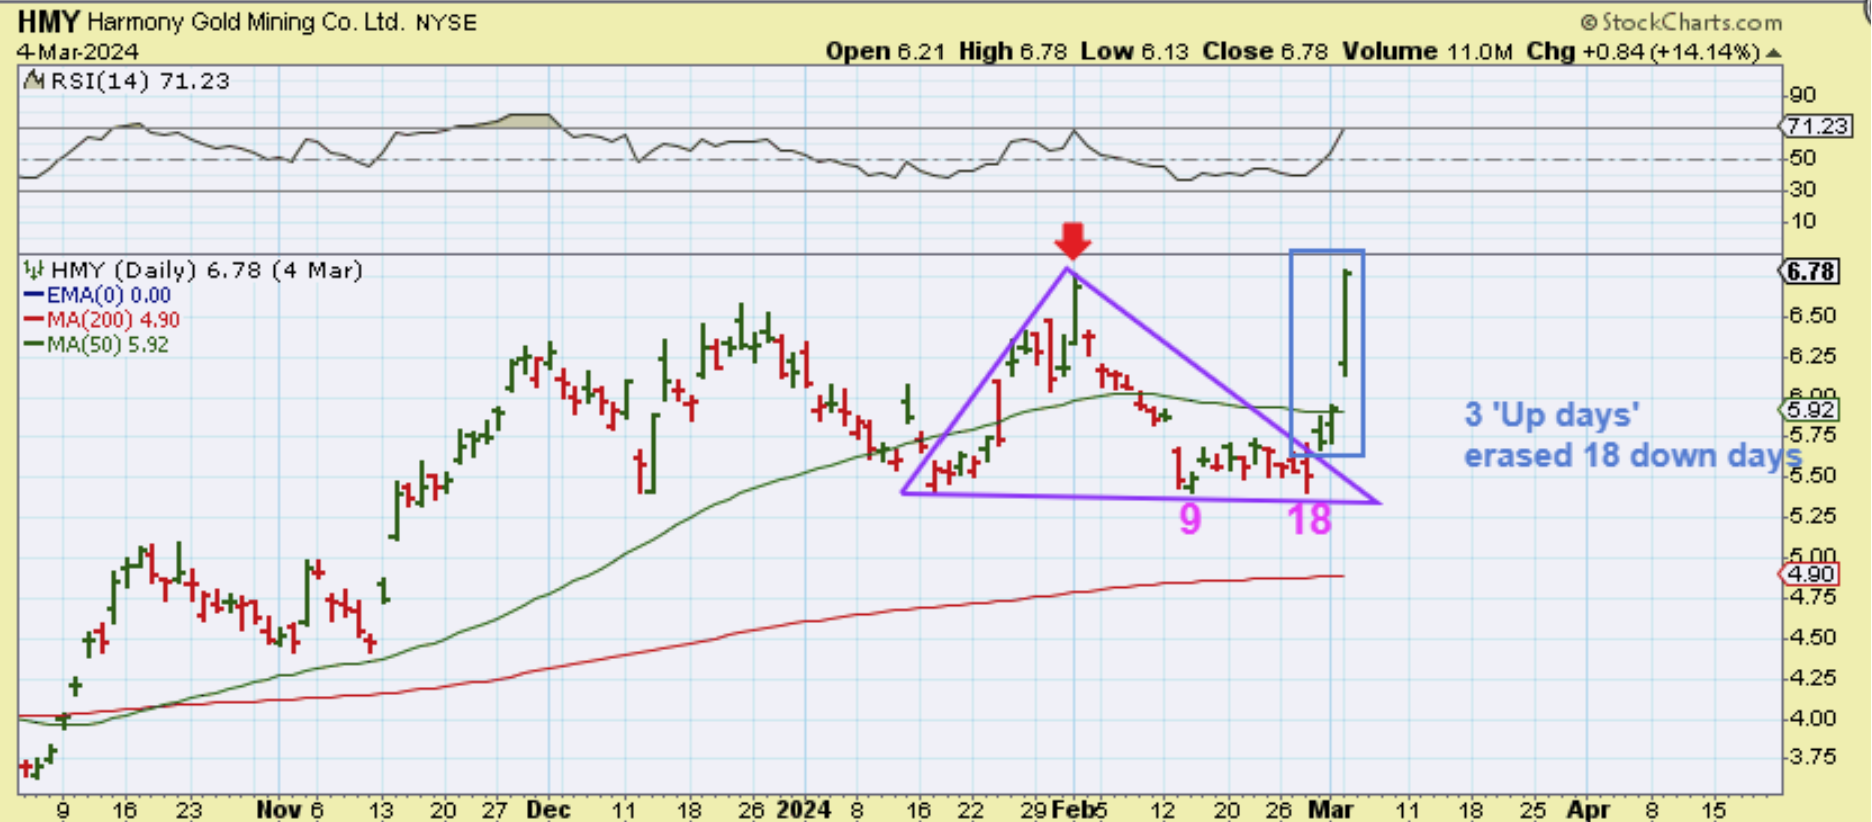Click the Harmony Gold Mining Co. Ltd. name
The width and height of the screenshot is (1872, 822).
point(245,22)
